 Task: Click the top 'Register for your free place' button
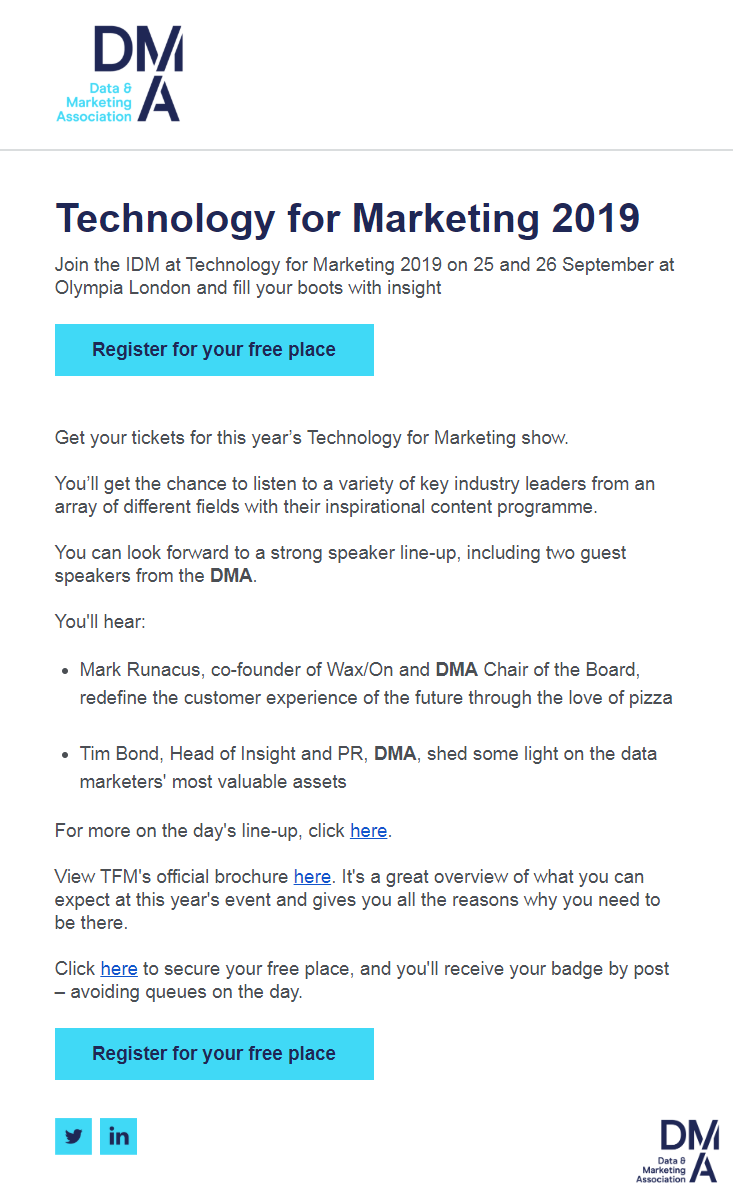(x=214, y=350)
